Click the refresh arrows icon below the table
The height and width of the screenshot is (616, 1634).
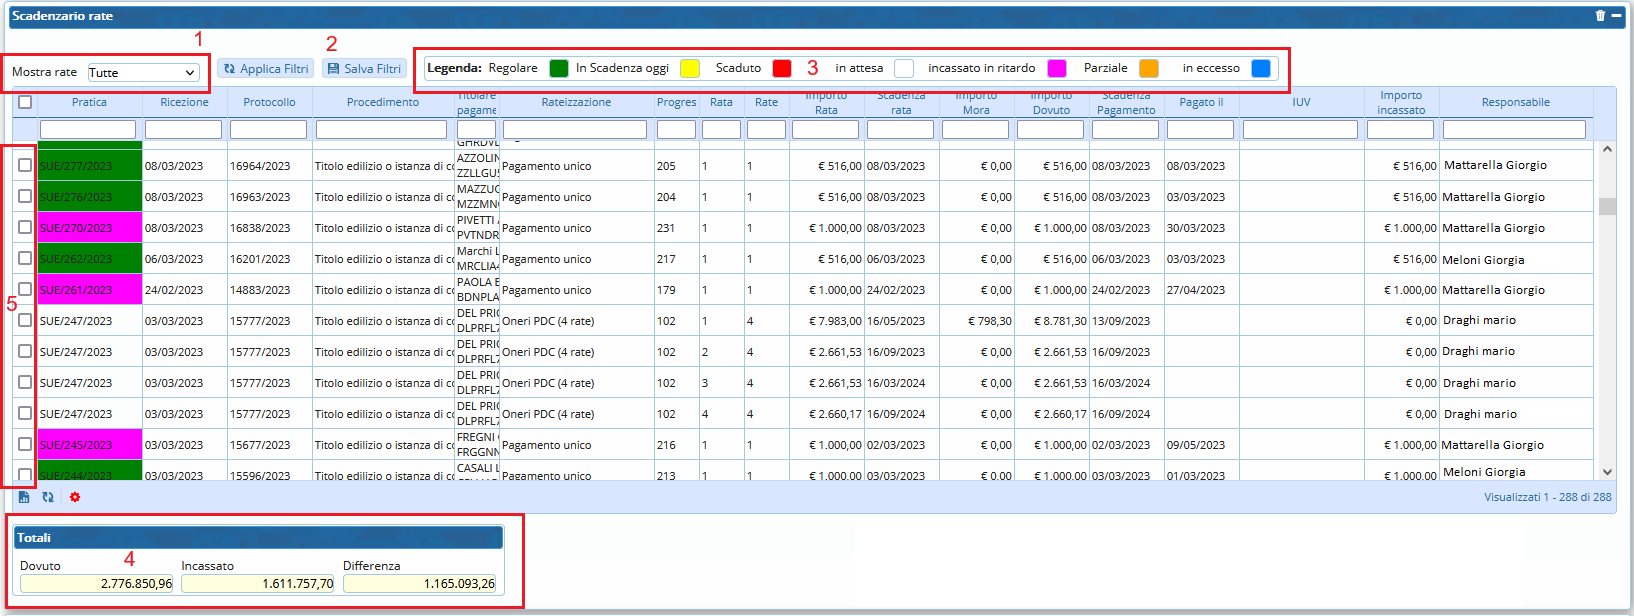tap(48, 497)
